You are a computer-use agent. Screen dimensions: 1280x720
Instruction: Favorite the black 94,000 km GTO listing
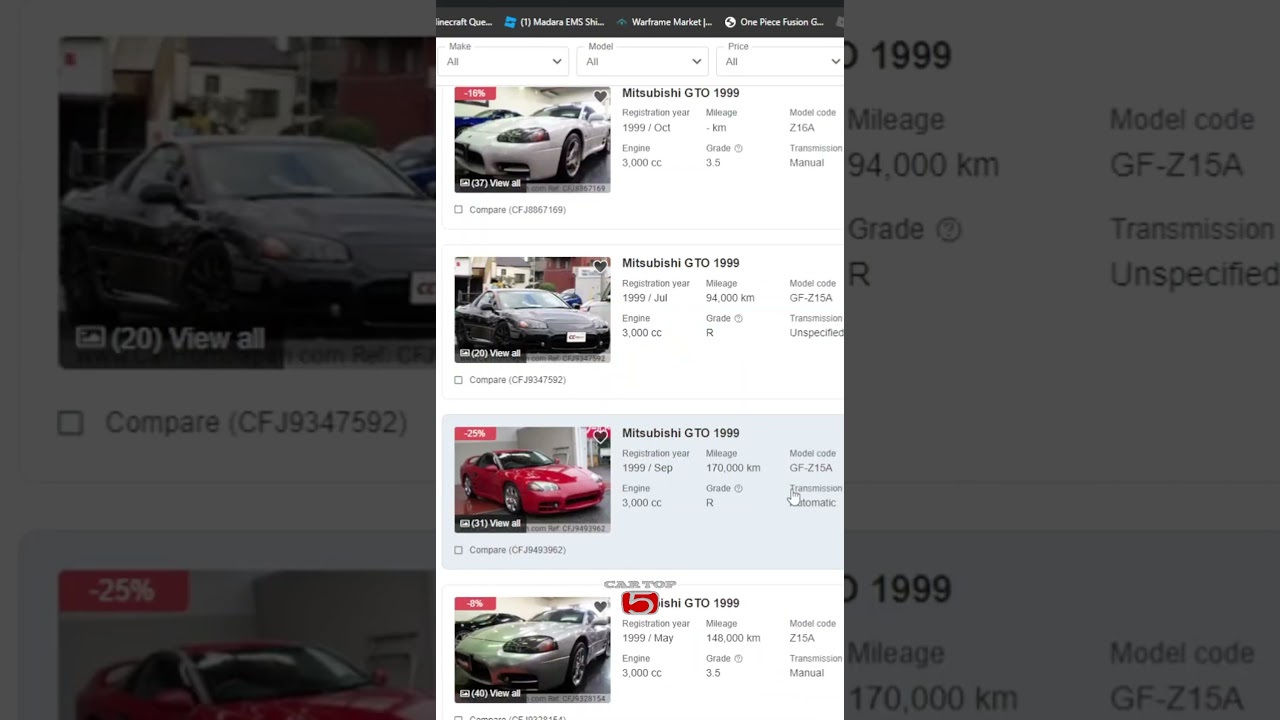point(600,267)
